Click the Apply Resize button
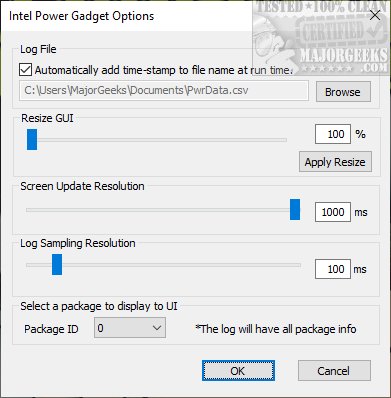Screen dimensions: 391x398 [335, 162]
